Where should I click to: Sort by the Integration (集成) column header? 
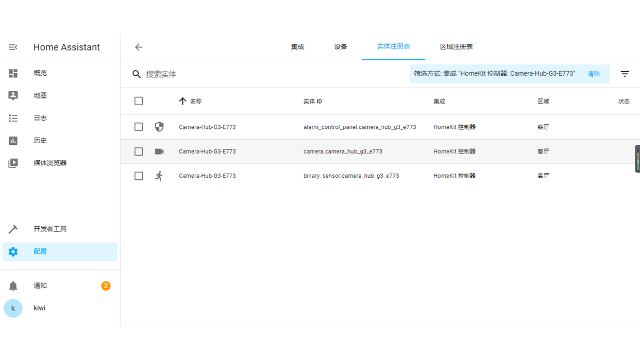(x=439, y=101)
